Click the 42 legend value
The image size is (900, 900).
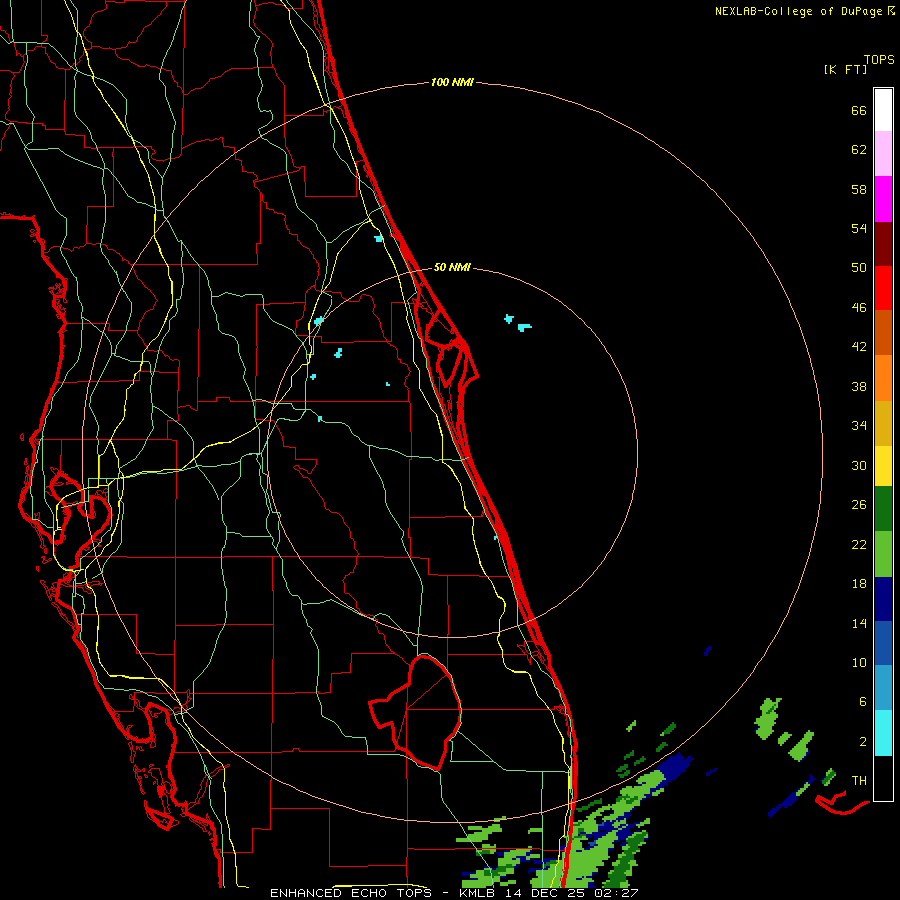pos(859,347)
